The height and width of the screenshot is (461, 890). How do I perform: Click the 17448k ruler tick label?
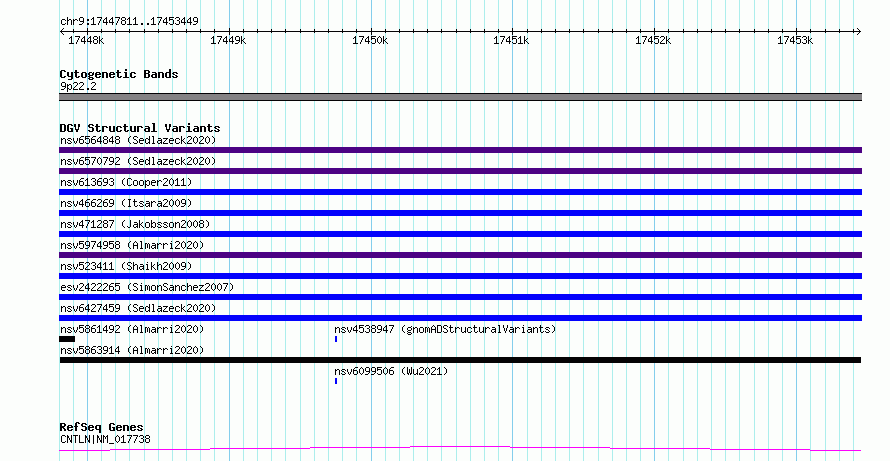(x=86, y=40)
